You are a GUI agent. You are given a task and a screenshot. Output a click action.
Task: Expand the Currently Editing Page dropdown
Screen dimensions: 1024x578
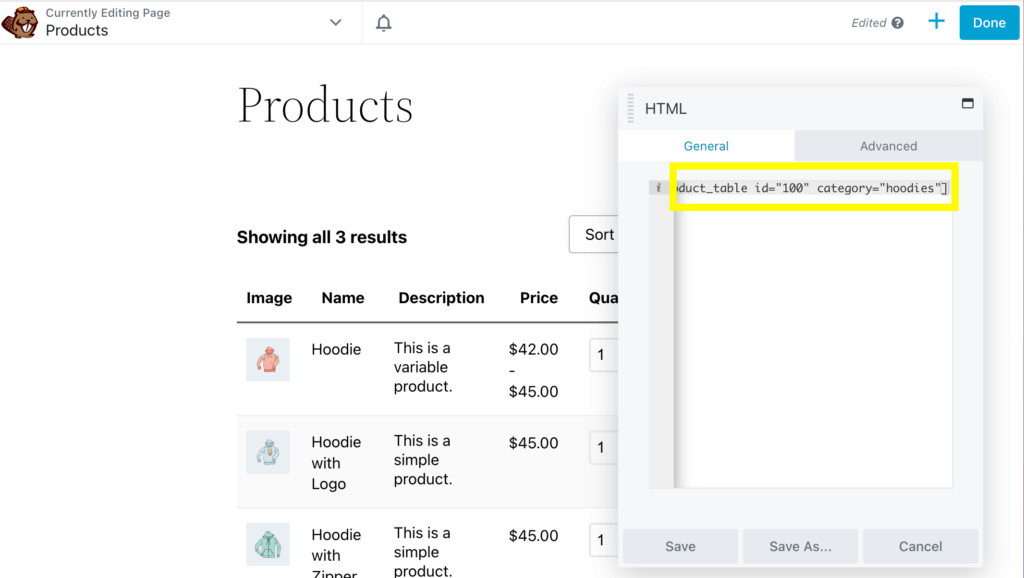click(335, 21)
